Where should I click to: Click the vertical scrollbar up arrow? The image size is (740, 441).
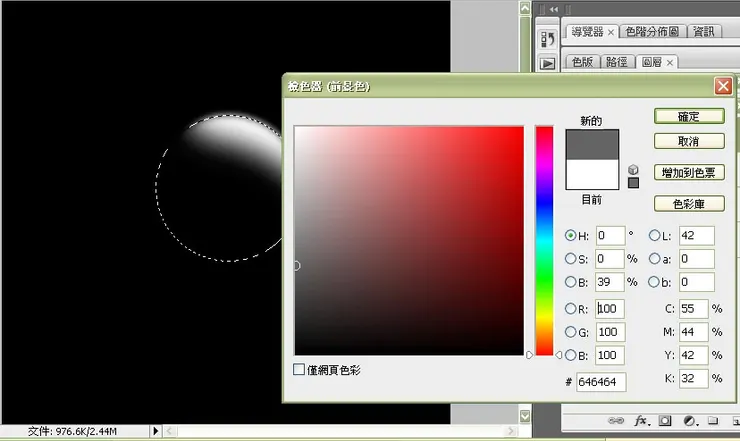(x=525, y=8)
